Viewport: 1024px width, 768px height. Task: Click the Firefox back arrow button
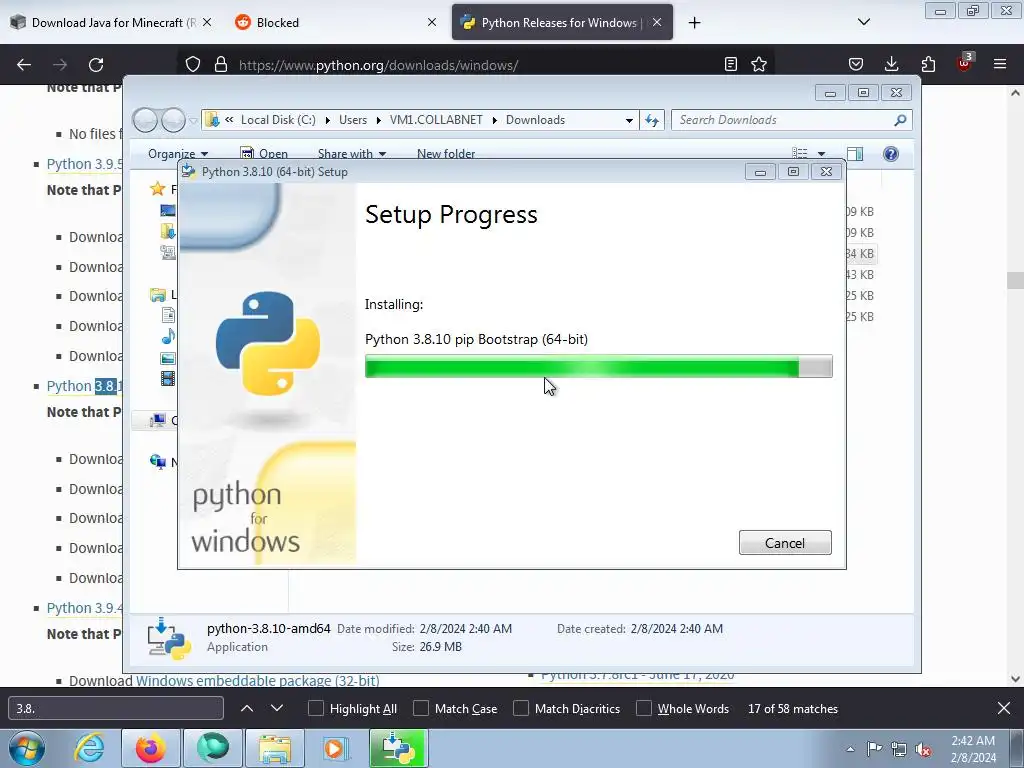tap(24, 65)
